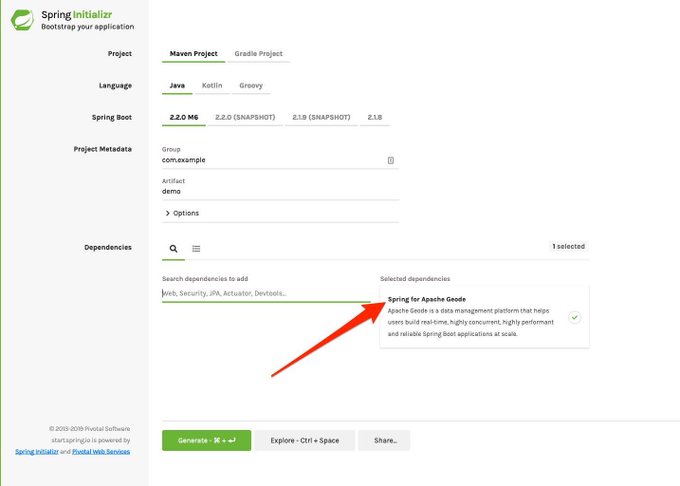Image resolution: width=680 pixels, height=486 pixels.
Task: Open the Spring Initializr footer link
Action: click(x=37, y=452)
